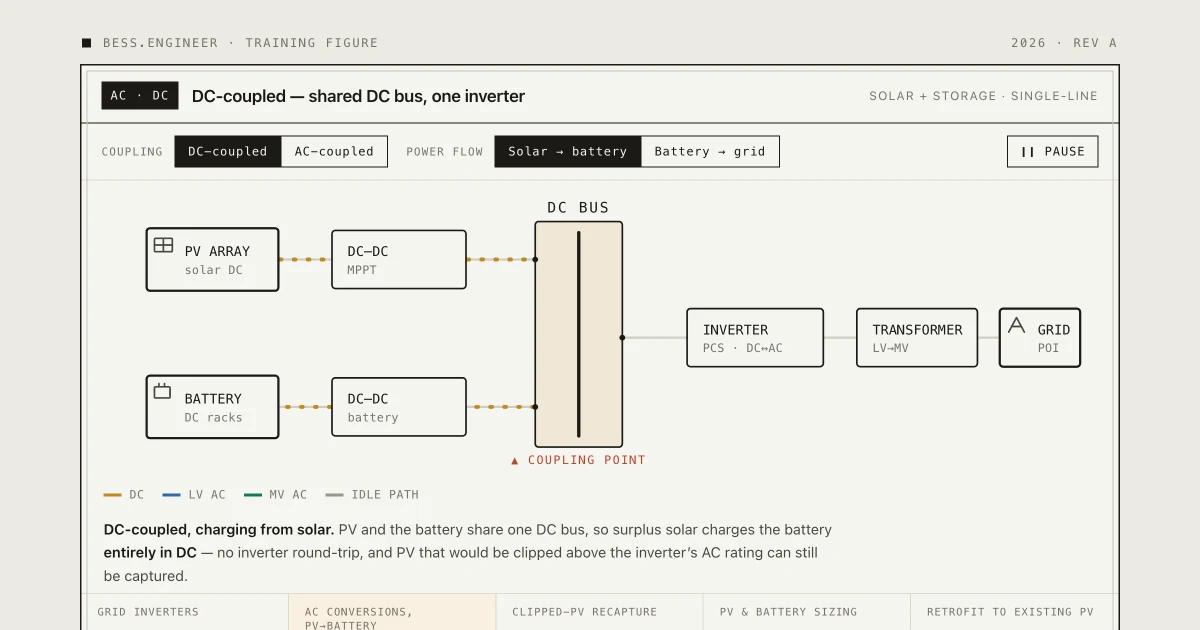1200x630 pixels.
Task: Click the COUPLING label
Action: tap(132, 152)
